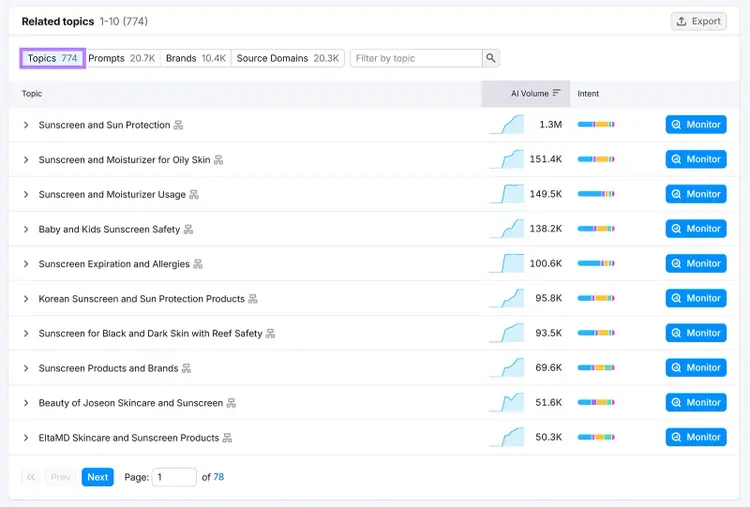750x507 pixels.
Task: Monitor Sunscreen for Black and Dark Skin topic
Action: point(696,333)
